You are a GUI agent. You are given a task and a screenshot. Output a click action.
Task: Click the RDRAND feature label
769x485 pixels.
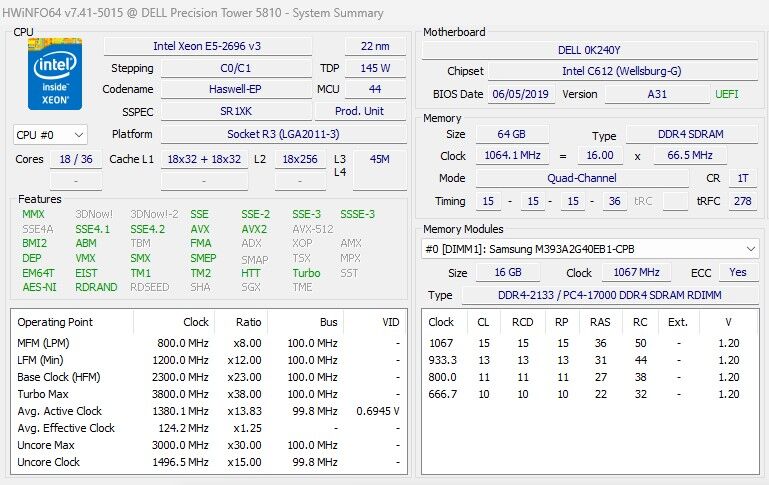tap(96, 287)
